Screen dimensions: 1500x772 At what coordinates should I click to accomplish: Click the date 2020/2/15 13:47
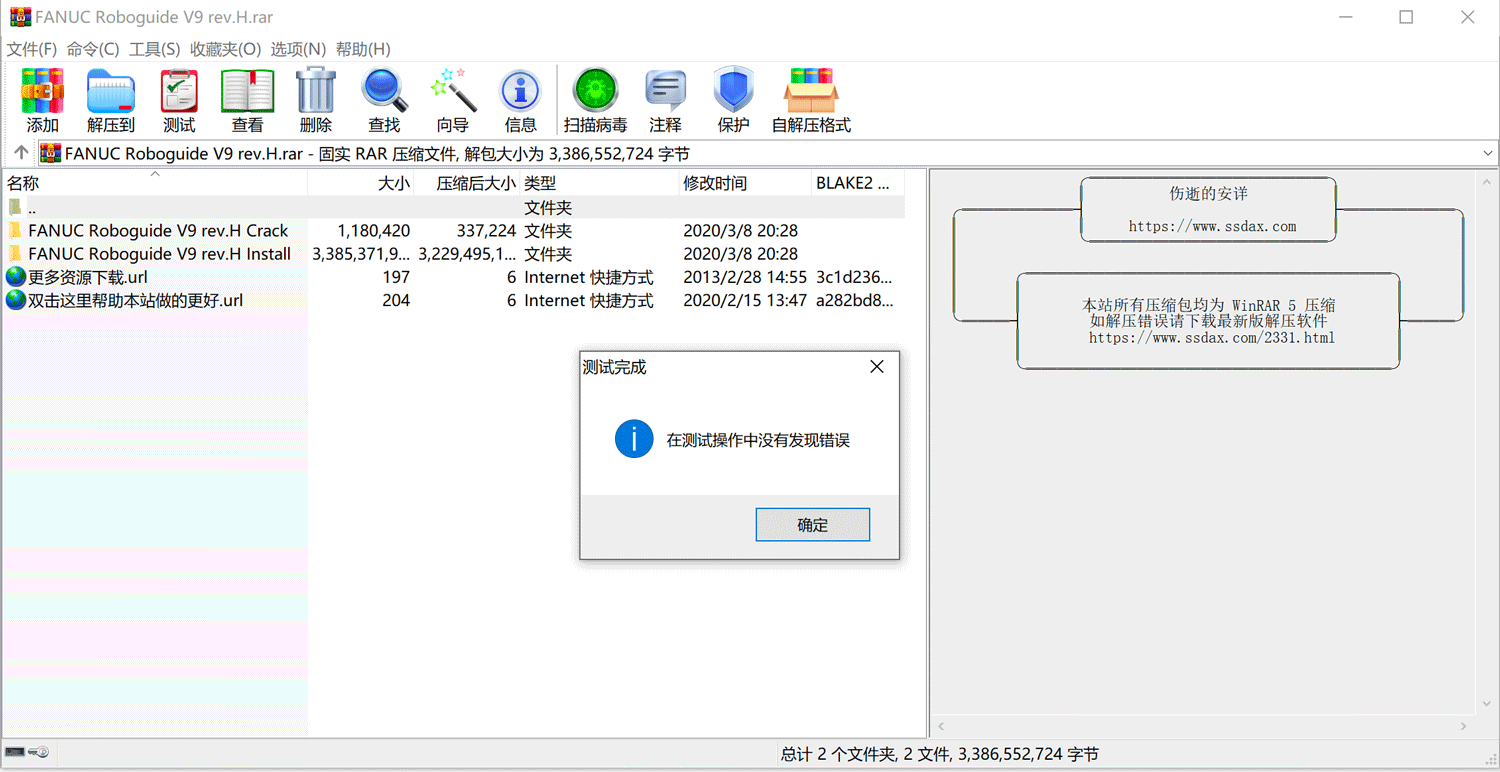745,300
